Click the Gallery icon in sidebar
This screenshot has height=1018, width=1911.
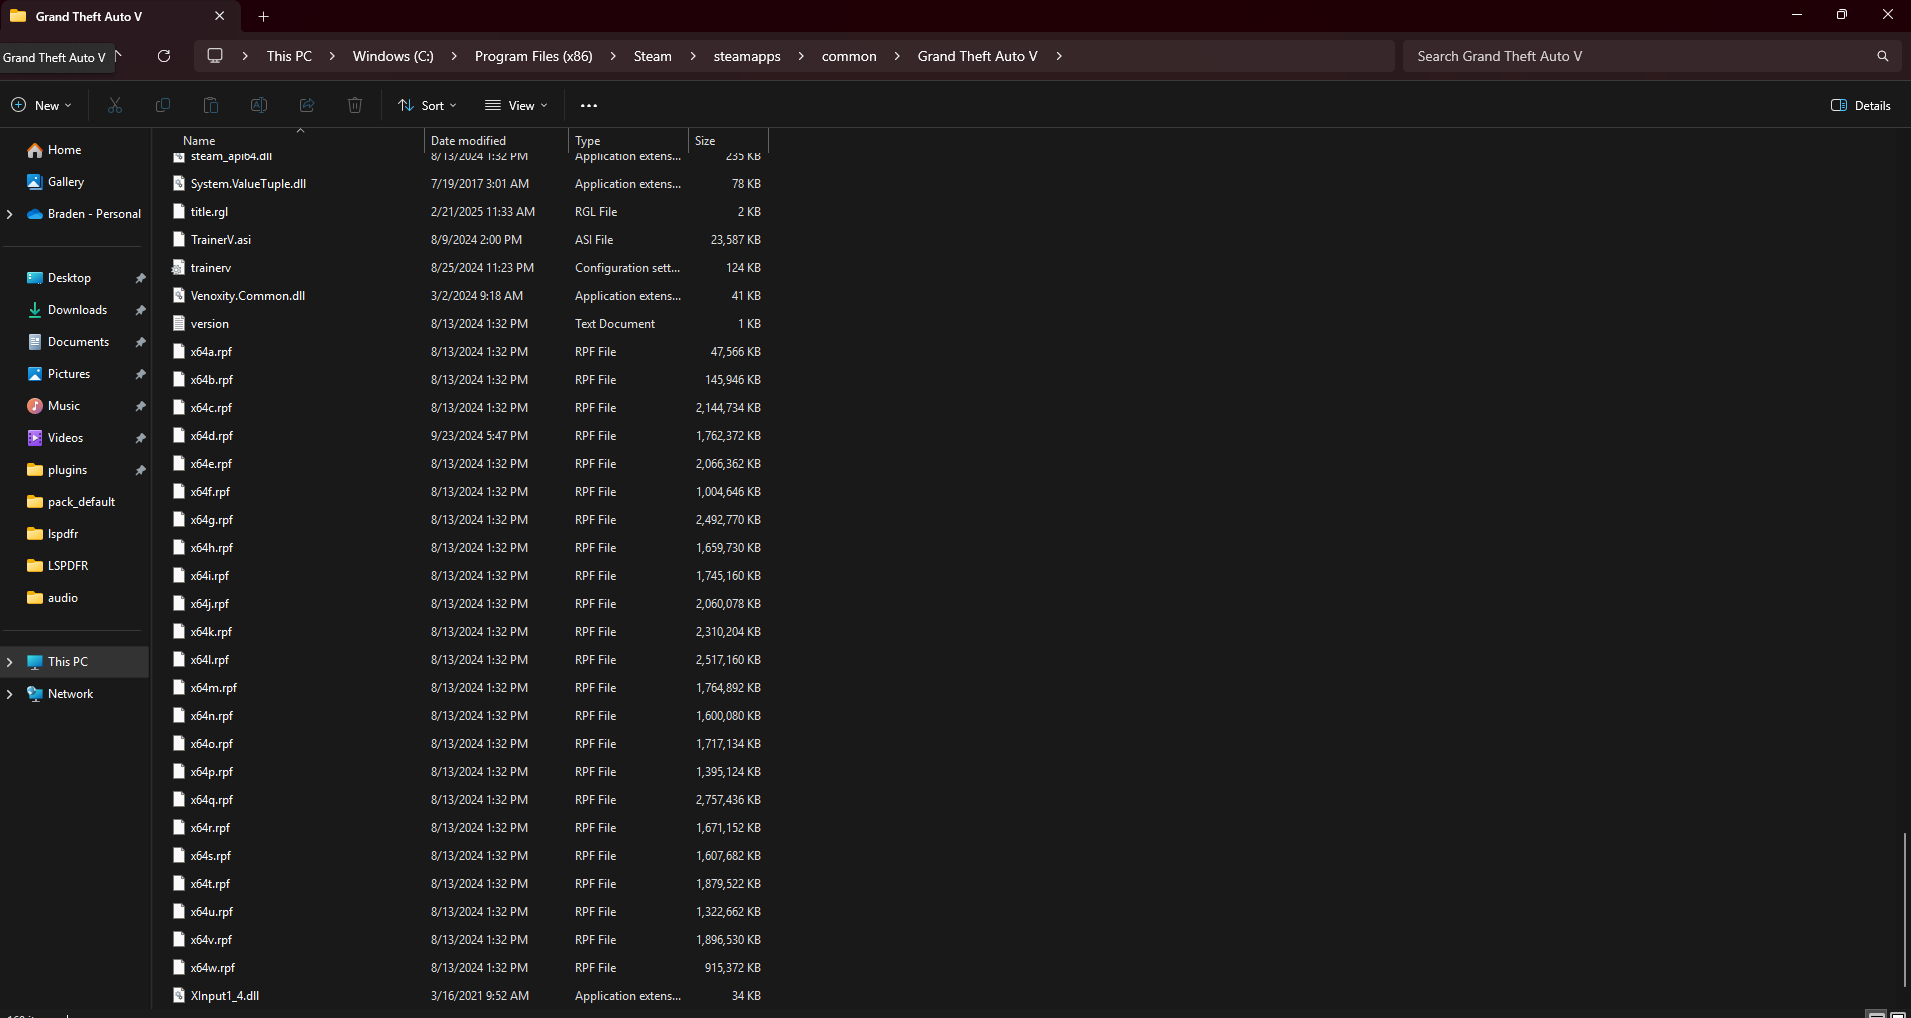35,182
